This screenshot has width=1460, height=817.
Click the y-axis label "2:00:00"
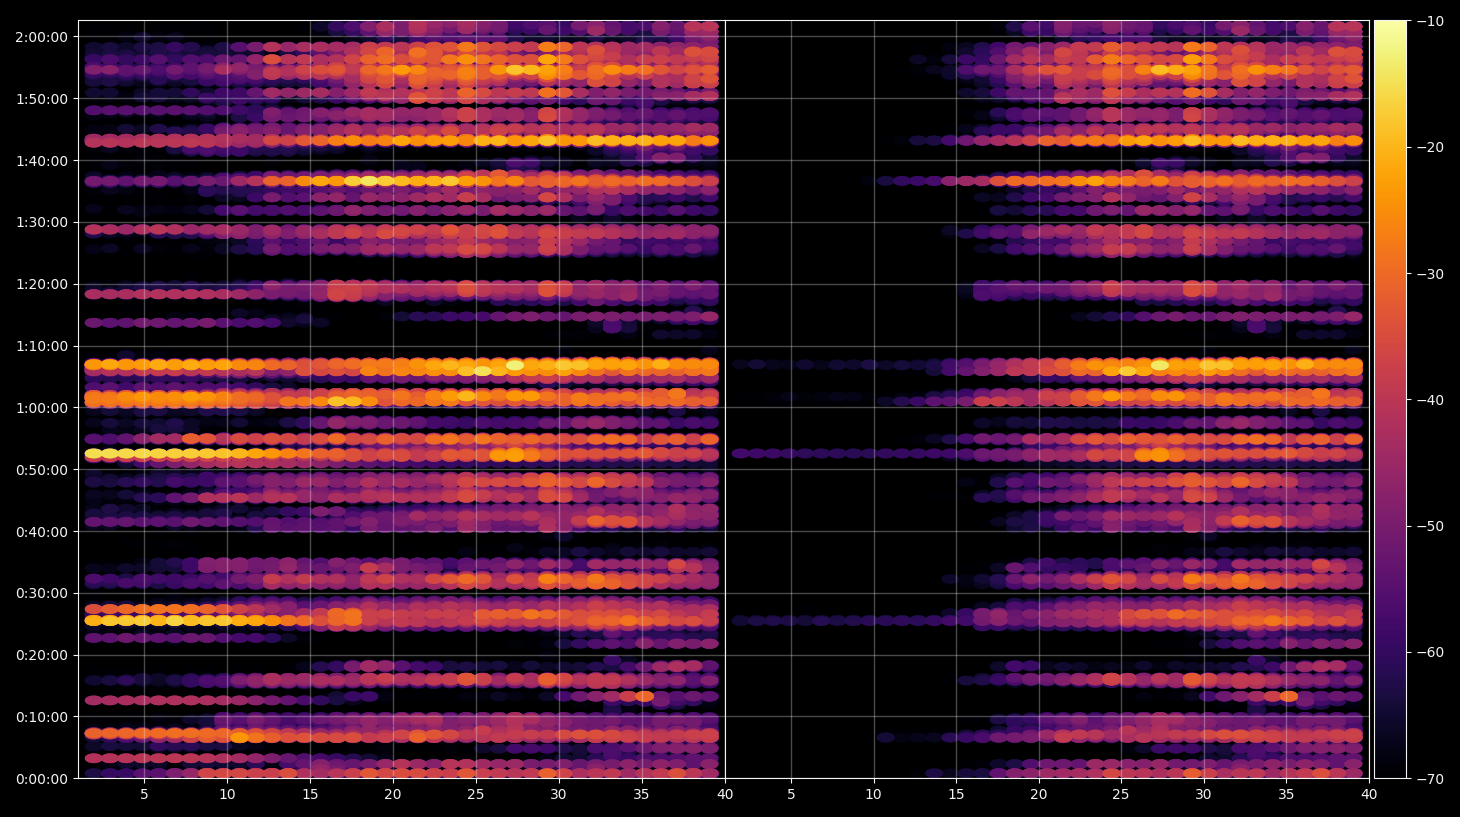[42, 37]
